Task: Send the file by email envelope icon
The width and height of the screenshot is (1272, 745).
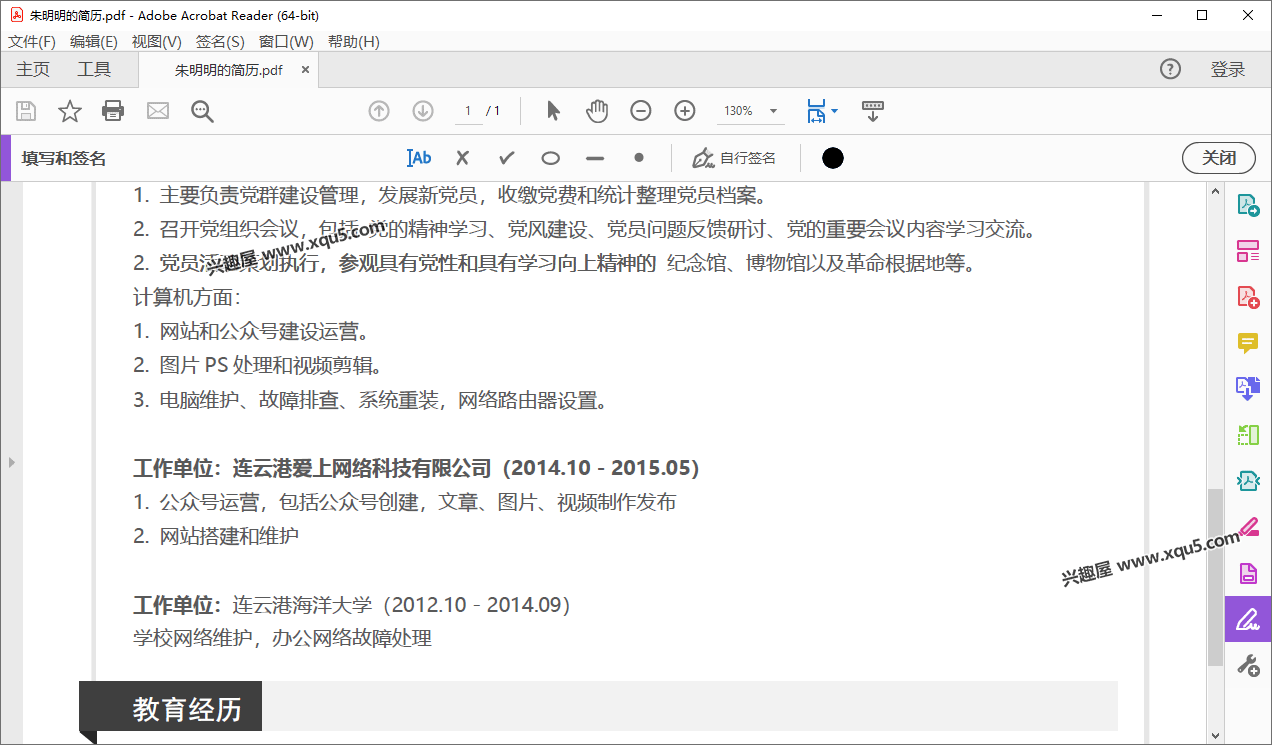Action: click(x=158, y=111)
